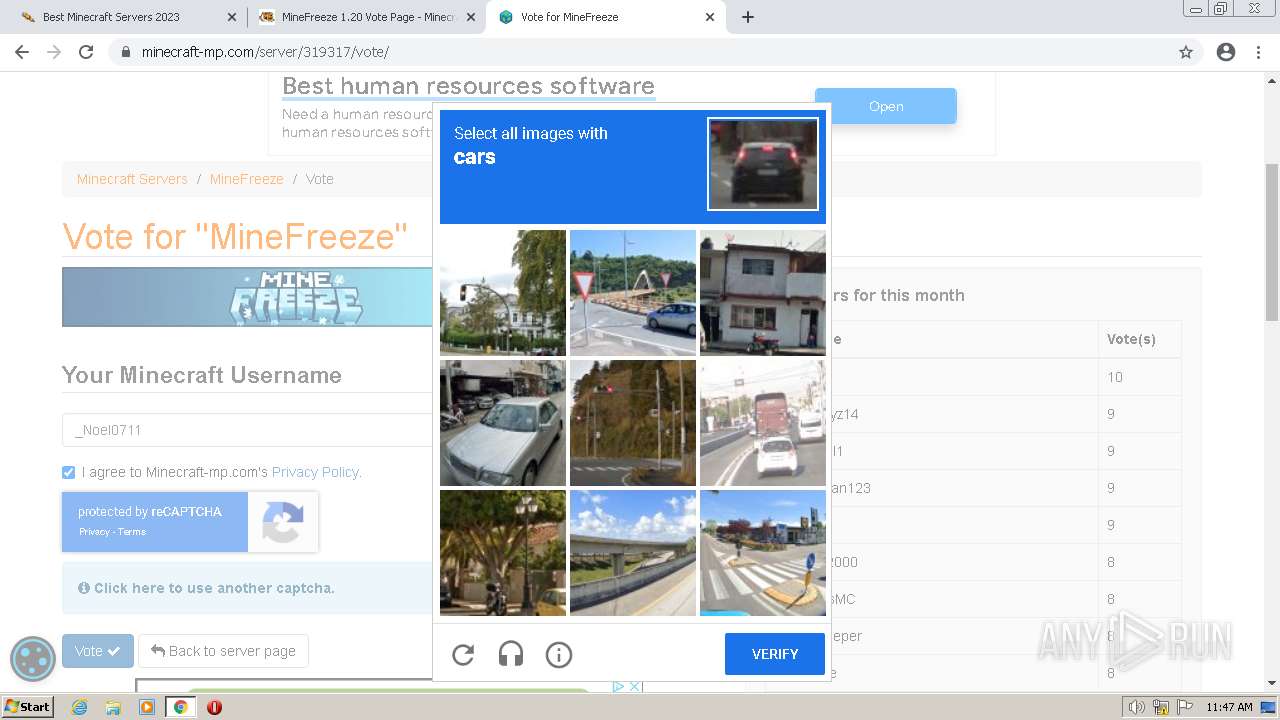Uncheck the Privacy Policy agreement checkbox
This screenshot has height=720, width=1280.
(x=68, y=472)
